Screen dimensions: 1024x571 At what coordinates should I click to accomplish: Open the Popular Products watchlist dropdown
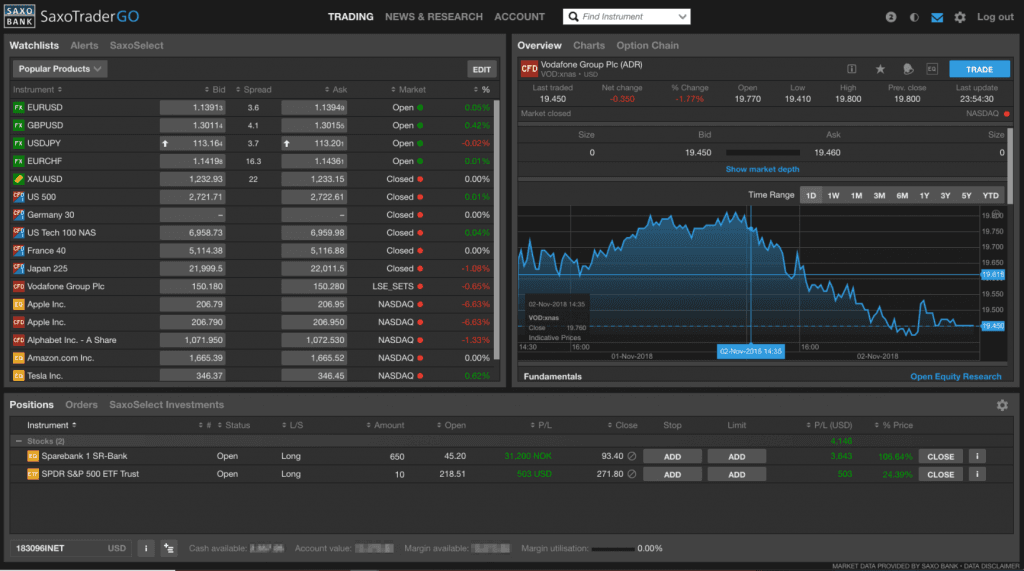(60, 69)
